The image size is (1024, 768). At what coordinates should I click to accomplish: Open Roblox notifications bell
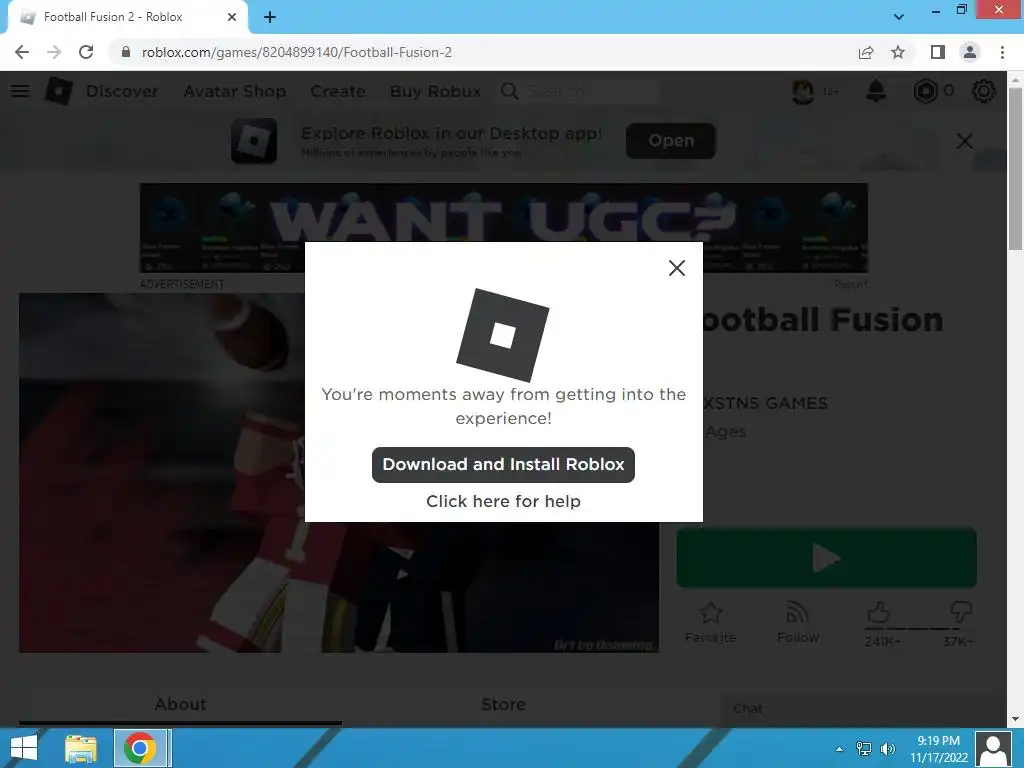[876, 91]
